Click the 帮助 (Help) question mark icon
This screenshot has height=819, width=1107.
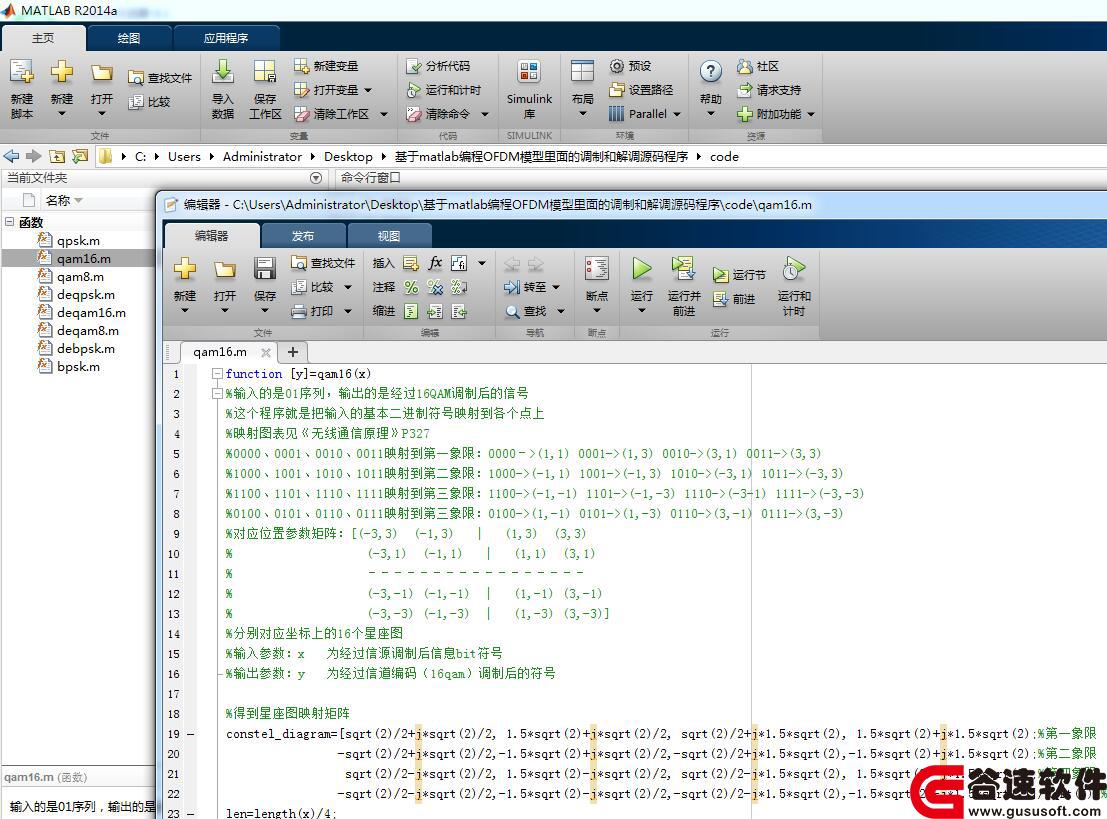coord(710,71)
